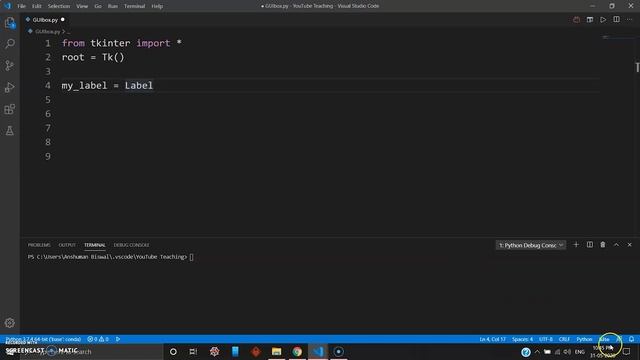
Task: Click the status bar run play icon
Action: (118, 339)
